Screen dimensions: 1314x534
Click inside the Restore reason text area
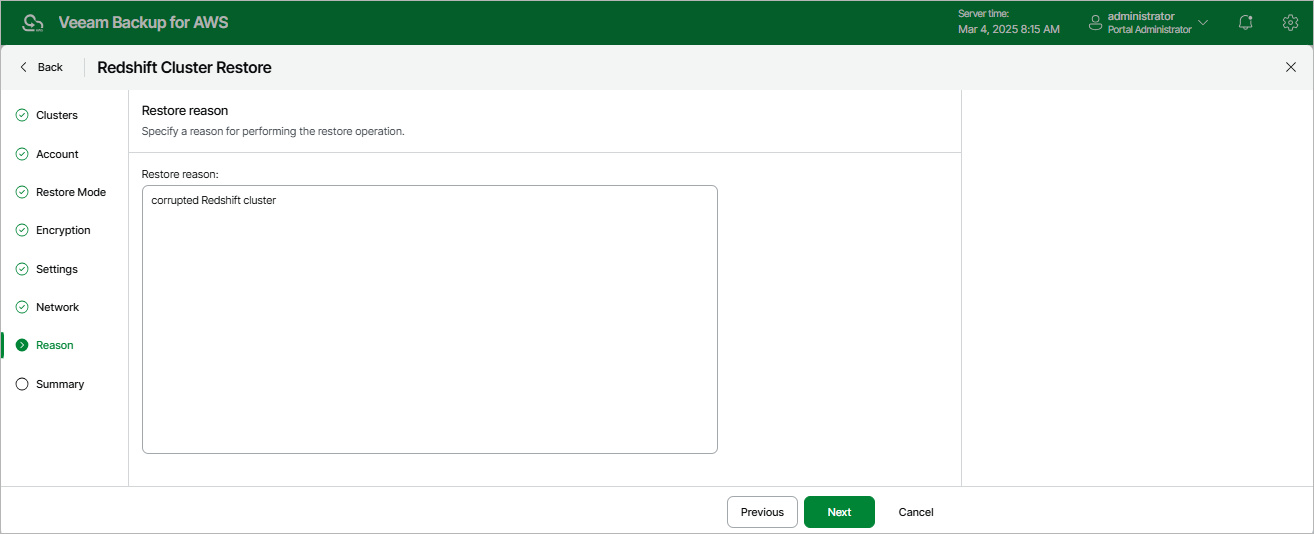click(430, 319)
